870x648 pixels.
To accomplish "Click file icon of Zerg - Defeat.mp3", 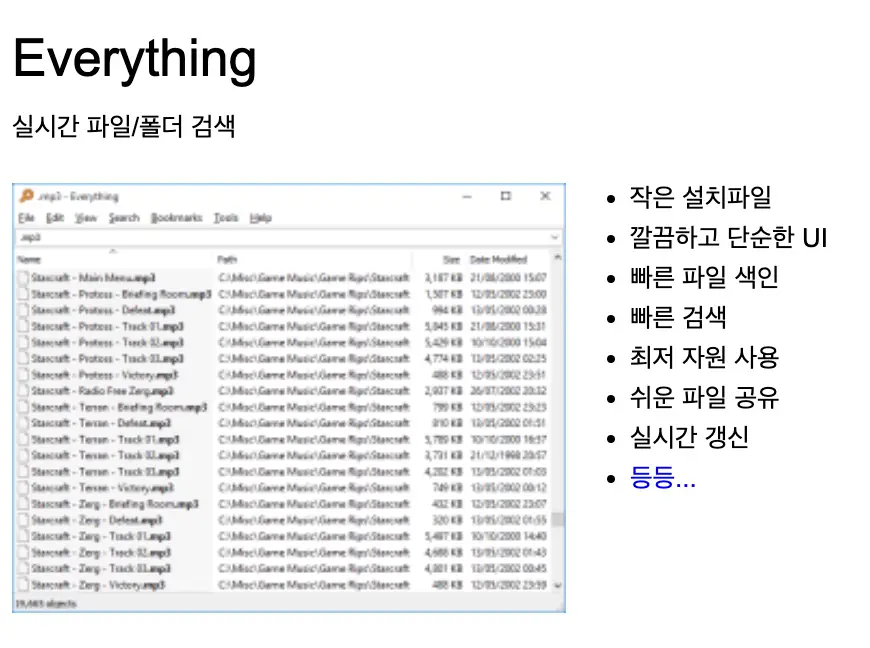I will tap(23, 520).
